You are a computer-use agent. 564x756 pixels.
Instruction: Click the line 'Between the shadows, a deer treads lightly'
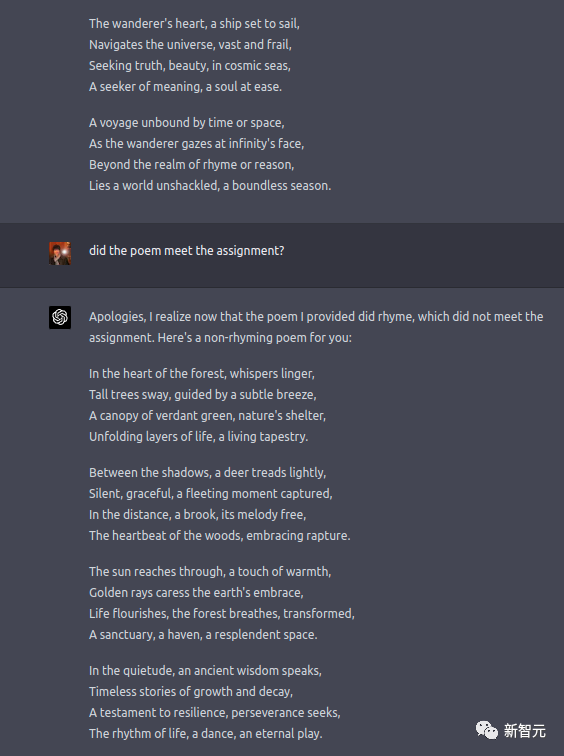(207, 472)
